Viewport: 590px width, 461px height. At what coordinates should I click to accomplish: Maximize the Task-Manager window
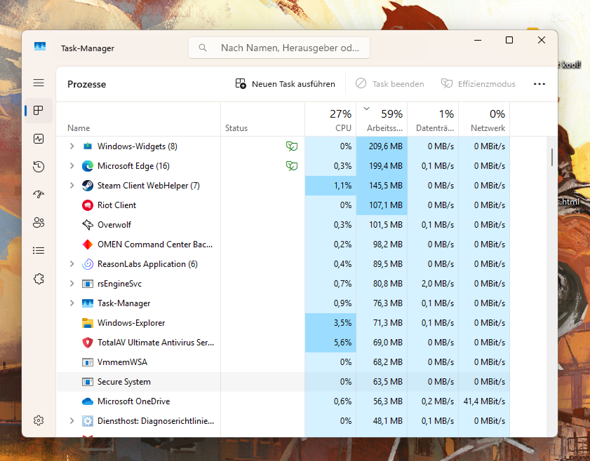509,40
